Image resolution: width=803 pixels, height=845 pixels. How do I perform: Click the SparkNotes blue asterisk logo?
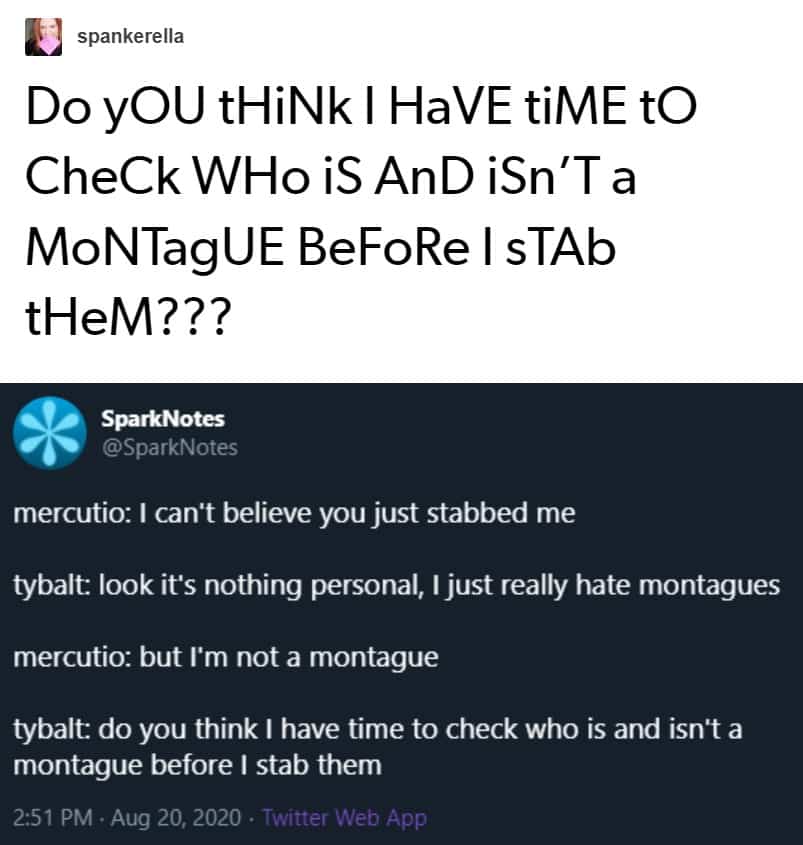pyautogui.click(x=50, y=433)
